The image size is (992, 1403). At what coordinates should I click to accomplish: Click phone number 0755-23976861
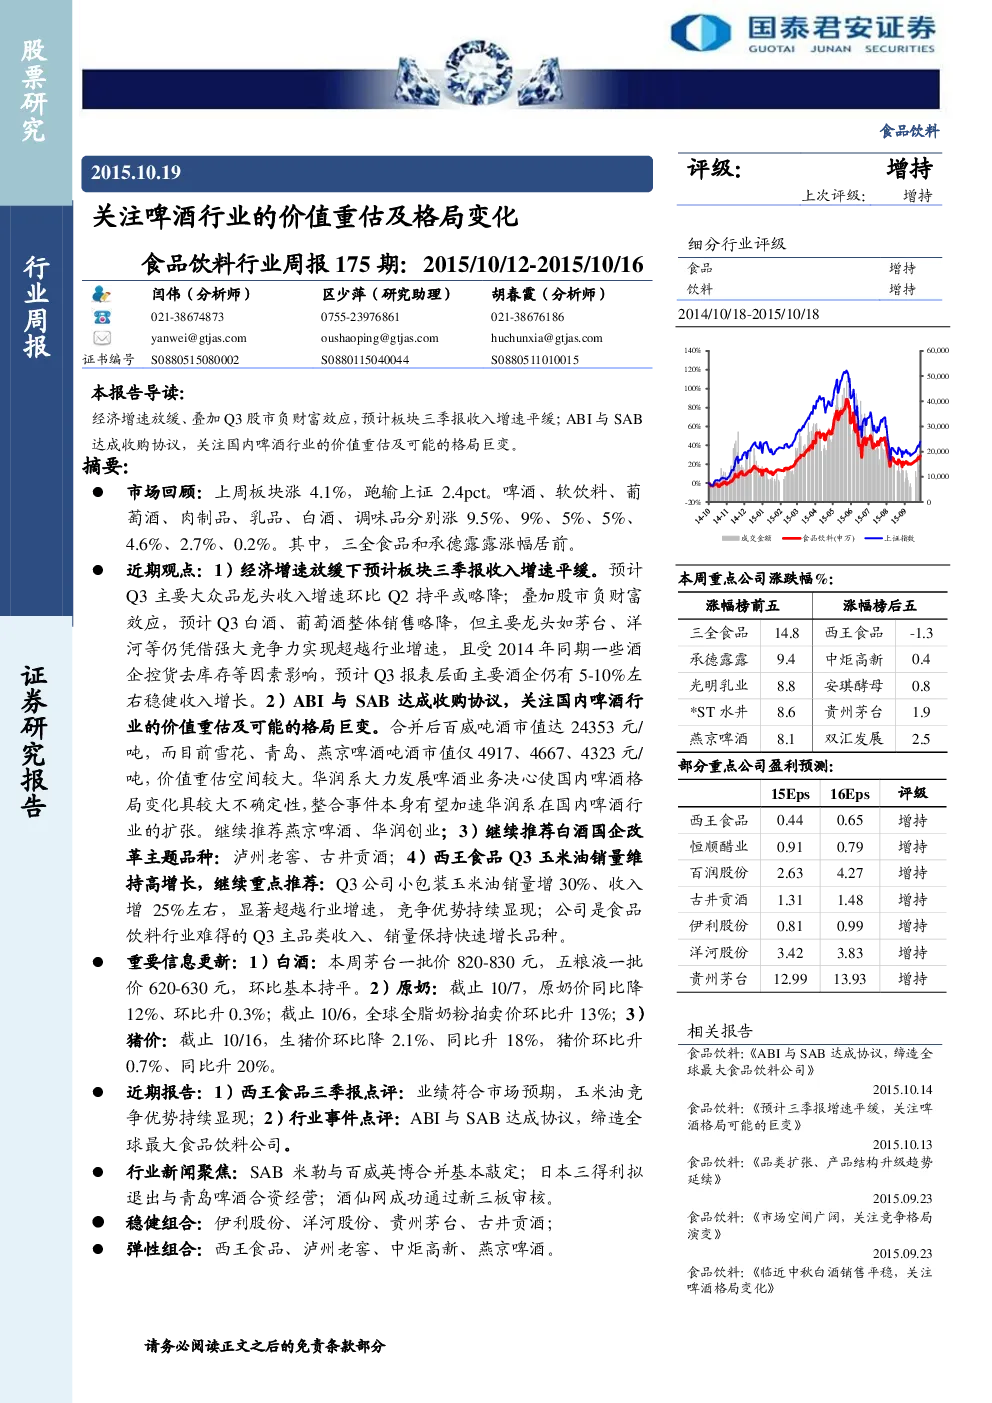coord(360,316)
